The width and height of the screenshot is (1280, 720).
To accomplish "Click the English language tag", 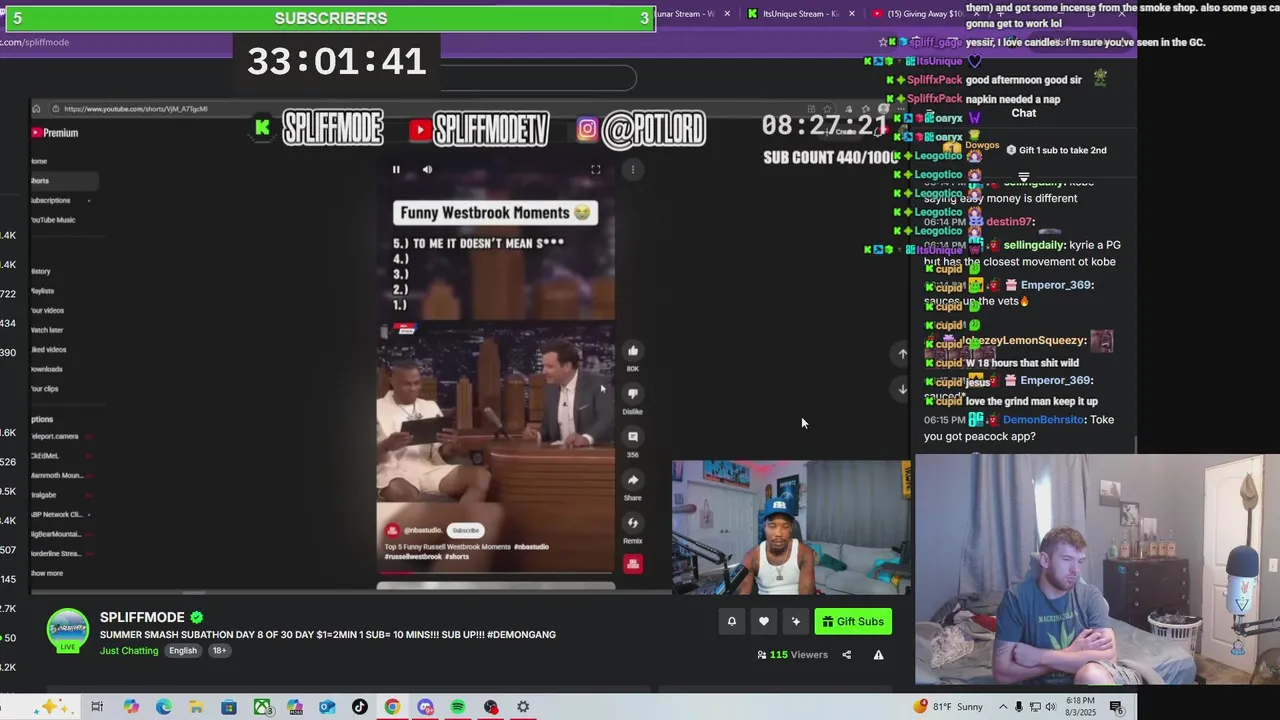I will [x=183, y=651].
